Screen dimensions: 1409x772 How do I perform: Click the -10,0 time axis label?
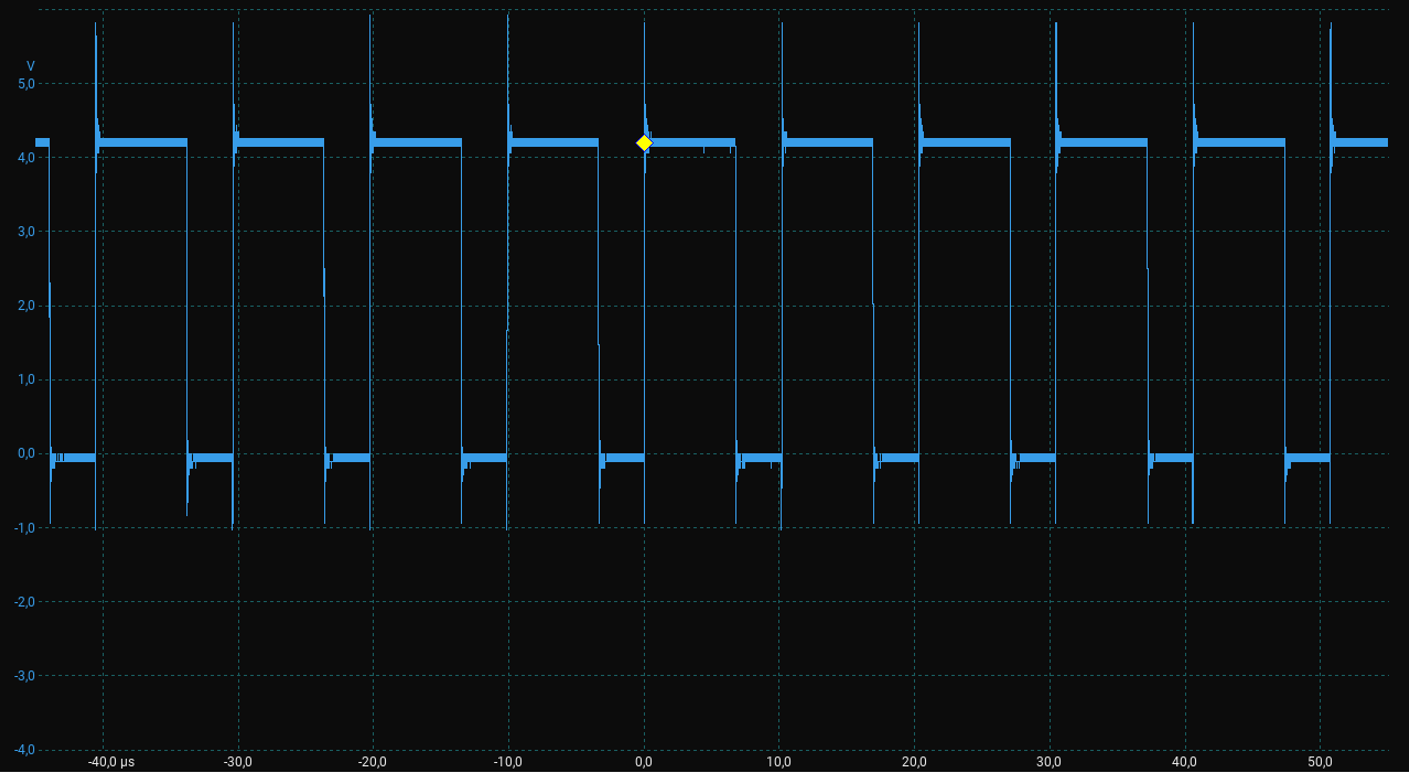click(508, 762)
